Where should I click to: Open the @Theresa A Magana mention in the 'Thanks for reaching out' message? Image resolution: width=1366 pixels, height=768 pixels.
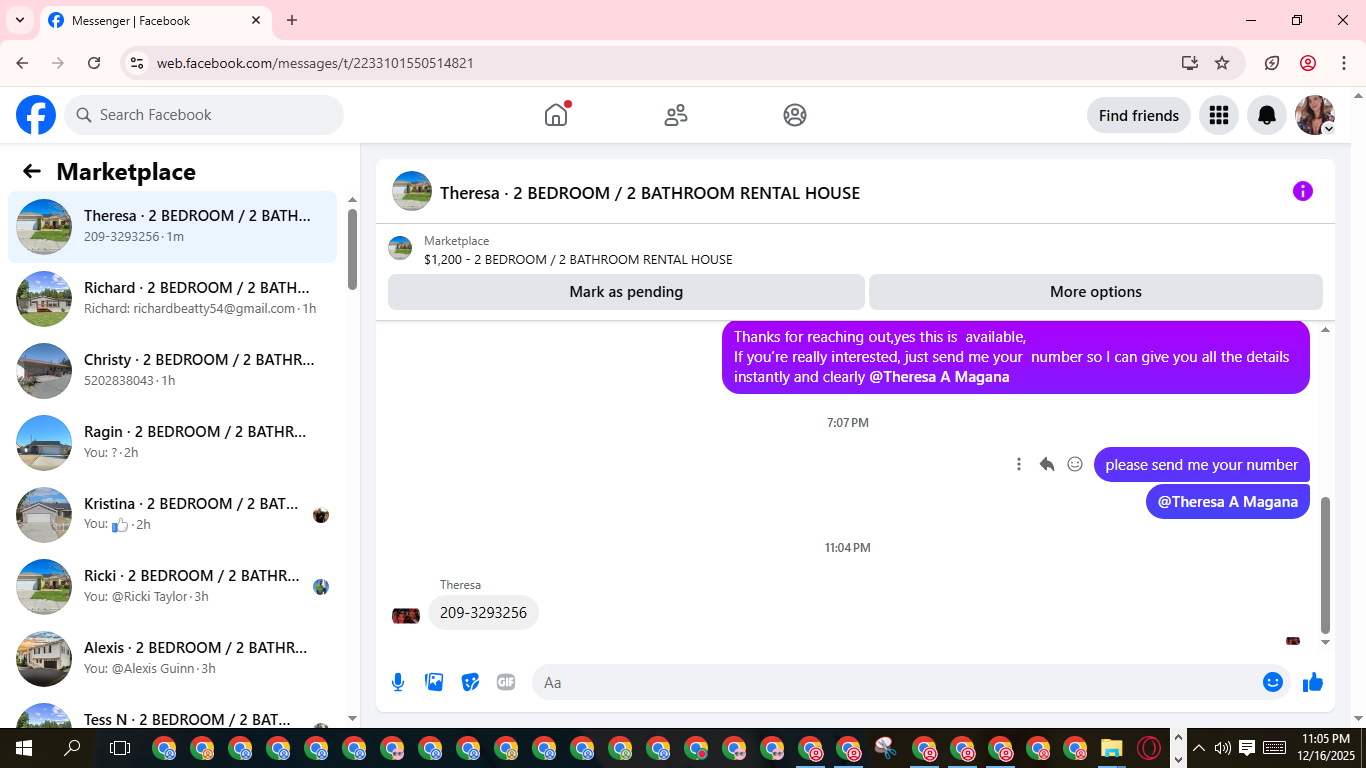939,377
